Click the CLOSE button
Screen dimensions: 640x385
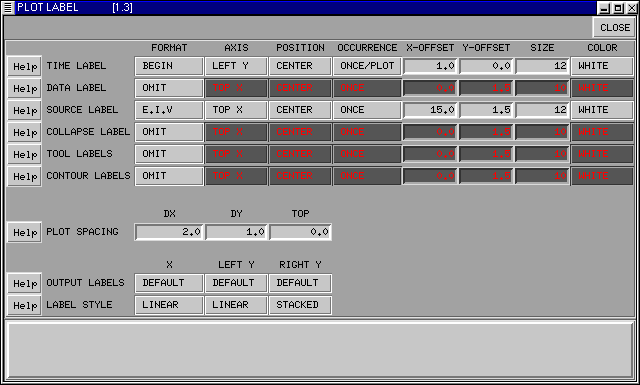tap(615, 28)
